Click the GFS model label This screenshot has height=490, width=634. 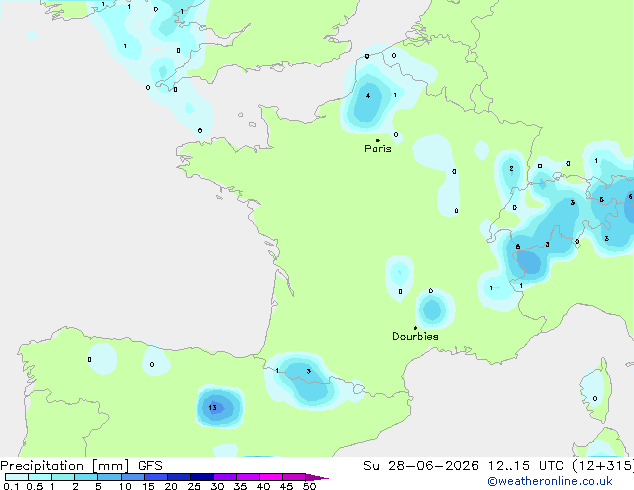click(x=150, y=466)
